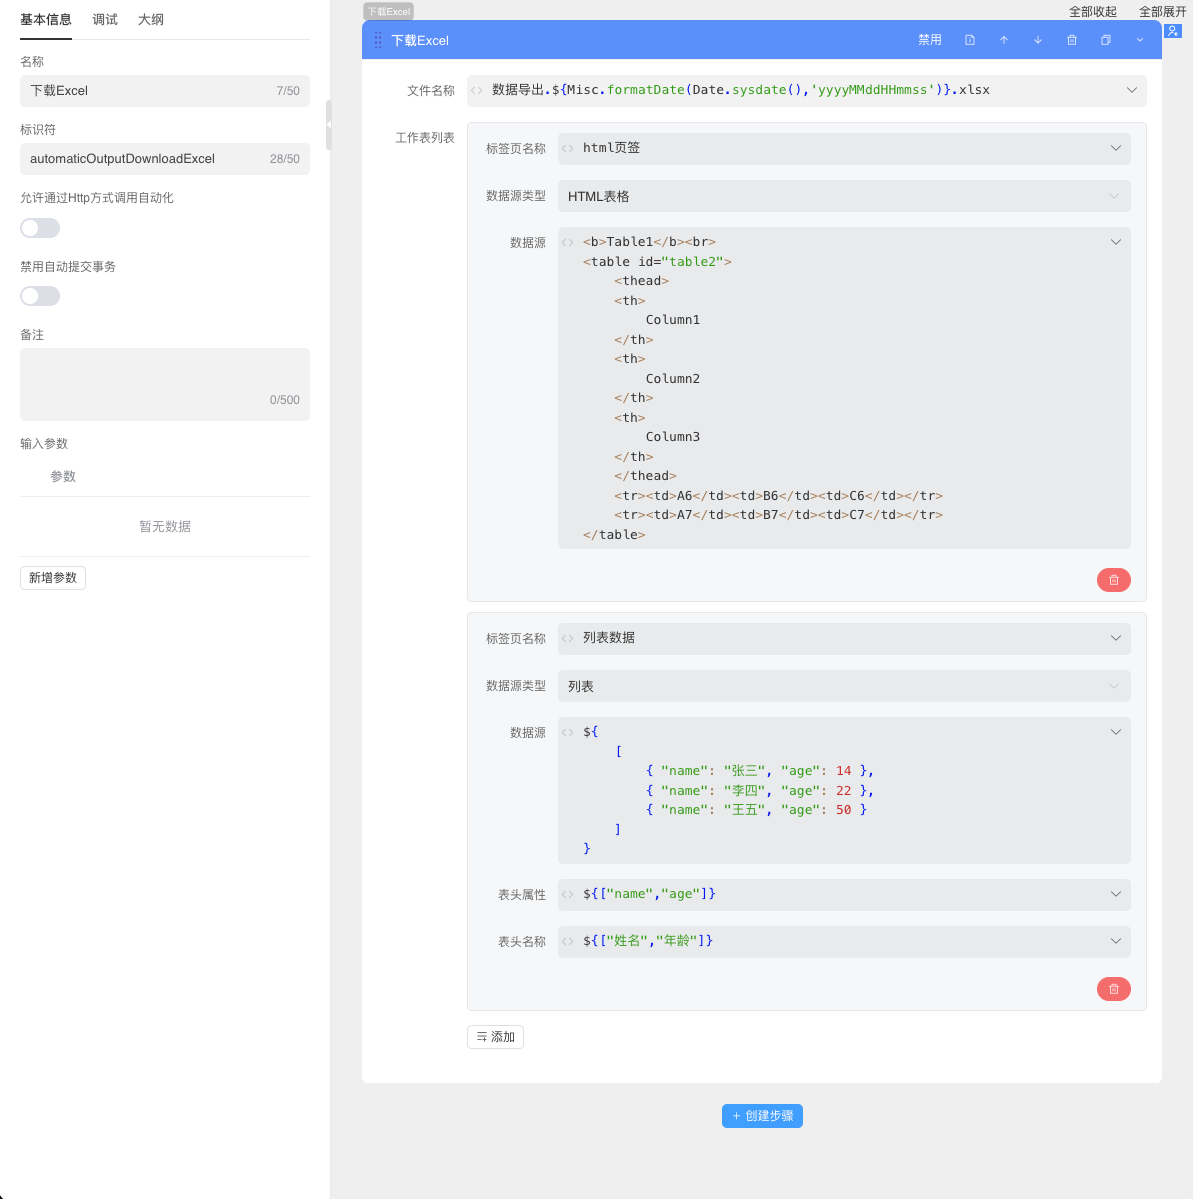Toggle 禁用自动提交事务 switch
This screenshot has width=1193, height=1199.
pos(40,296)
